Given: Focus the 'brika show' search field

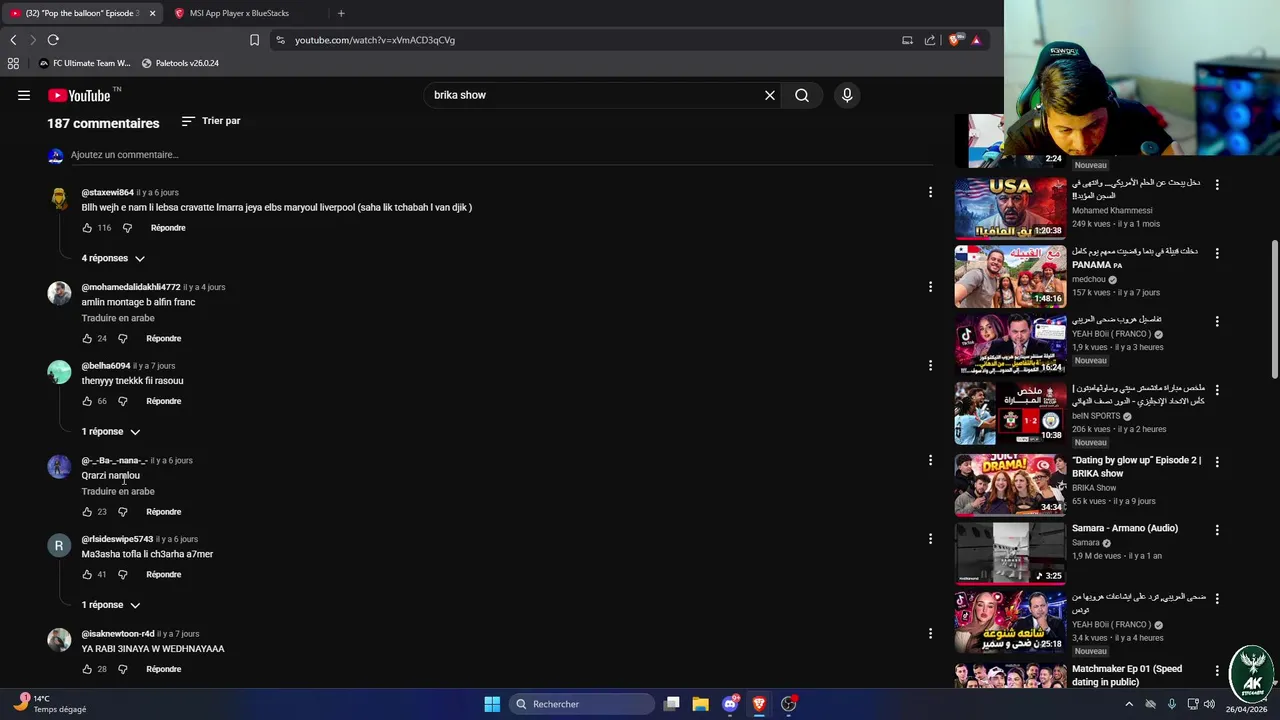Looking at the screenshot, I should (x=595, y=95).
